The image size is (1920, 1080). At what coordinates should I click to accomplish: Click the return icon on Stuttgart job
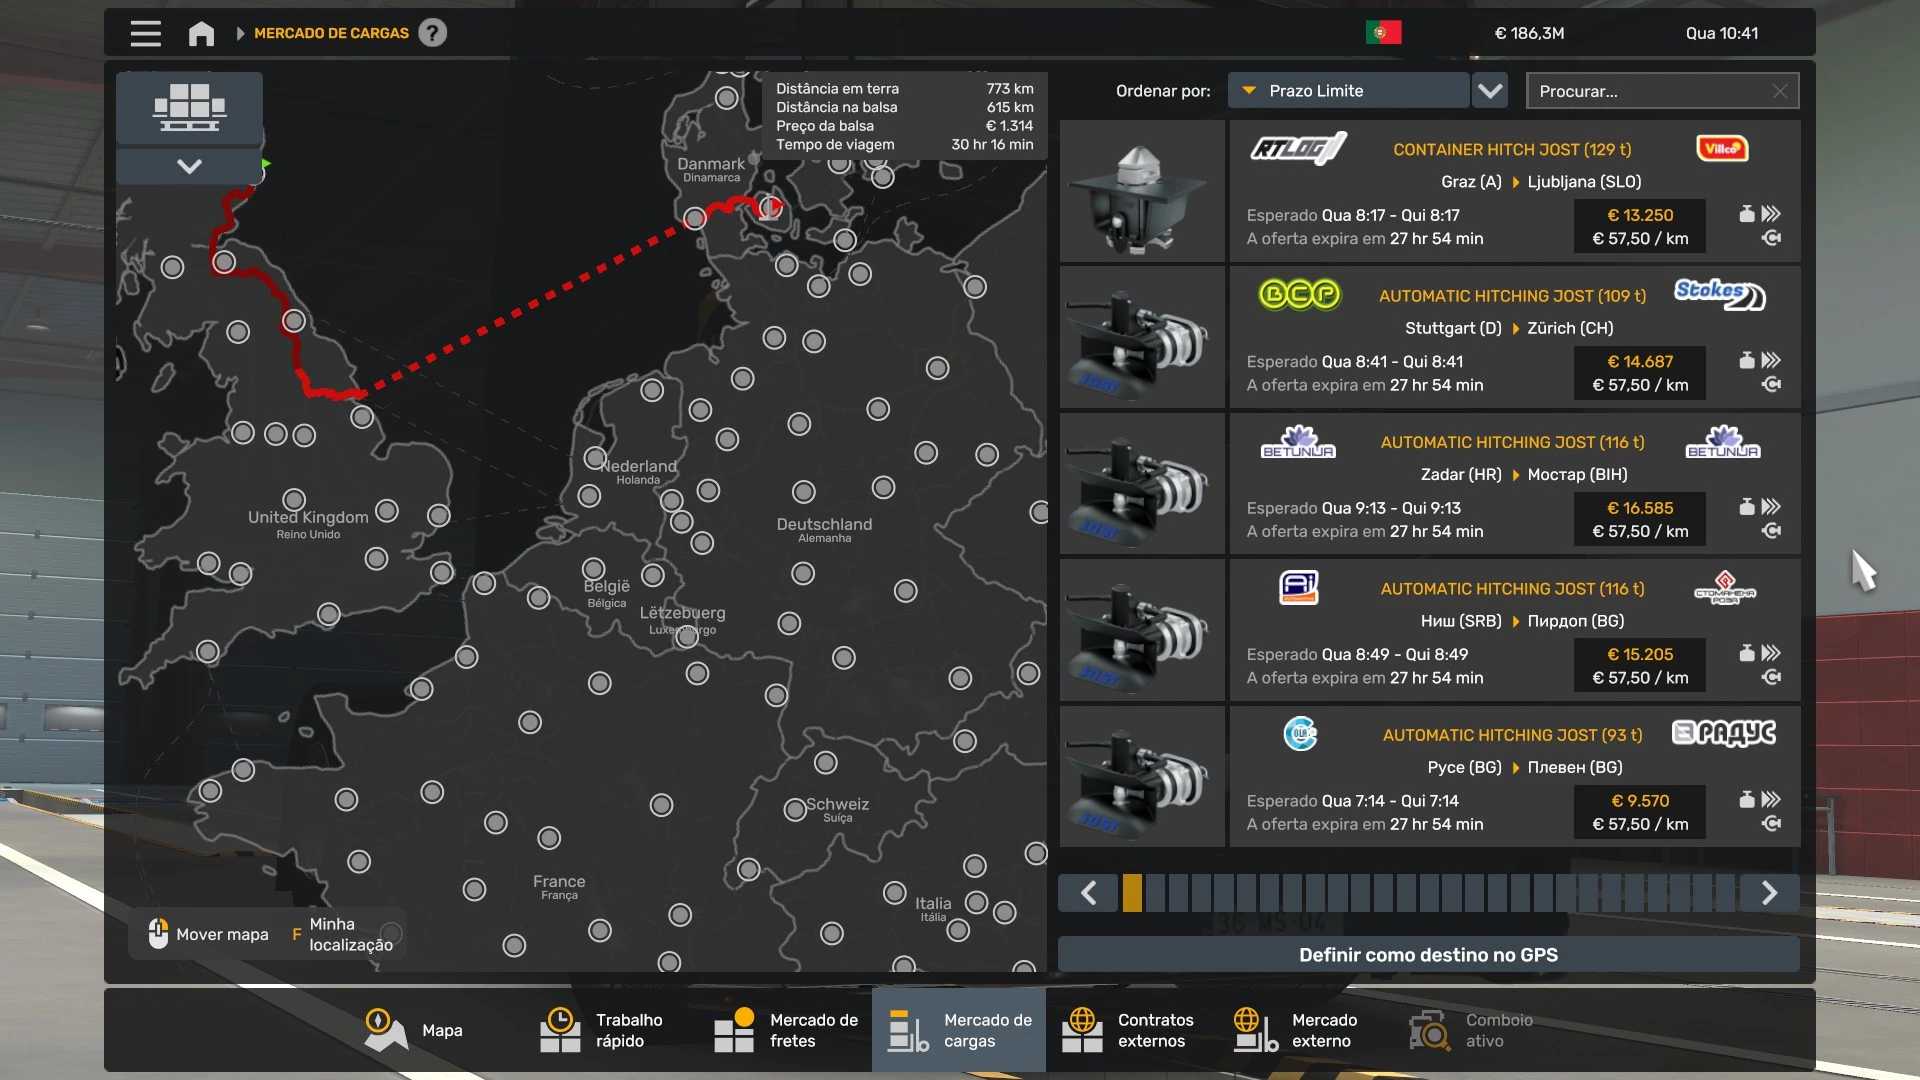click(x=1771, y=385)
